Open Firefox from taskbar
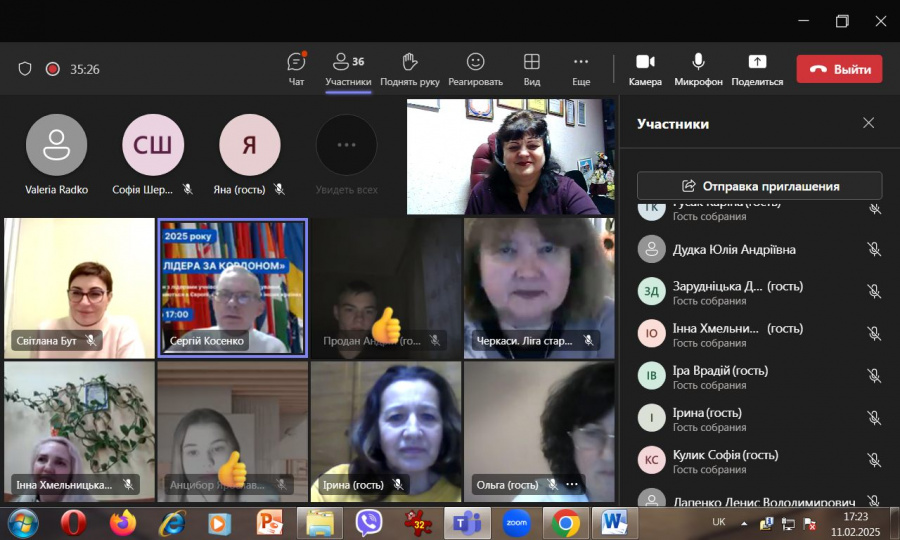 pos(123,523)
